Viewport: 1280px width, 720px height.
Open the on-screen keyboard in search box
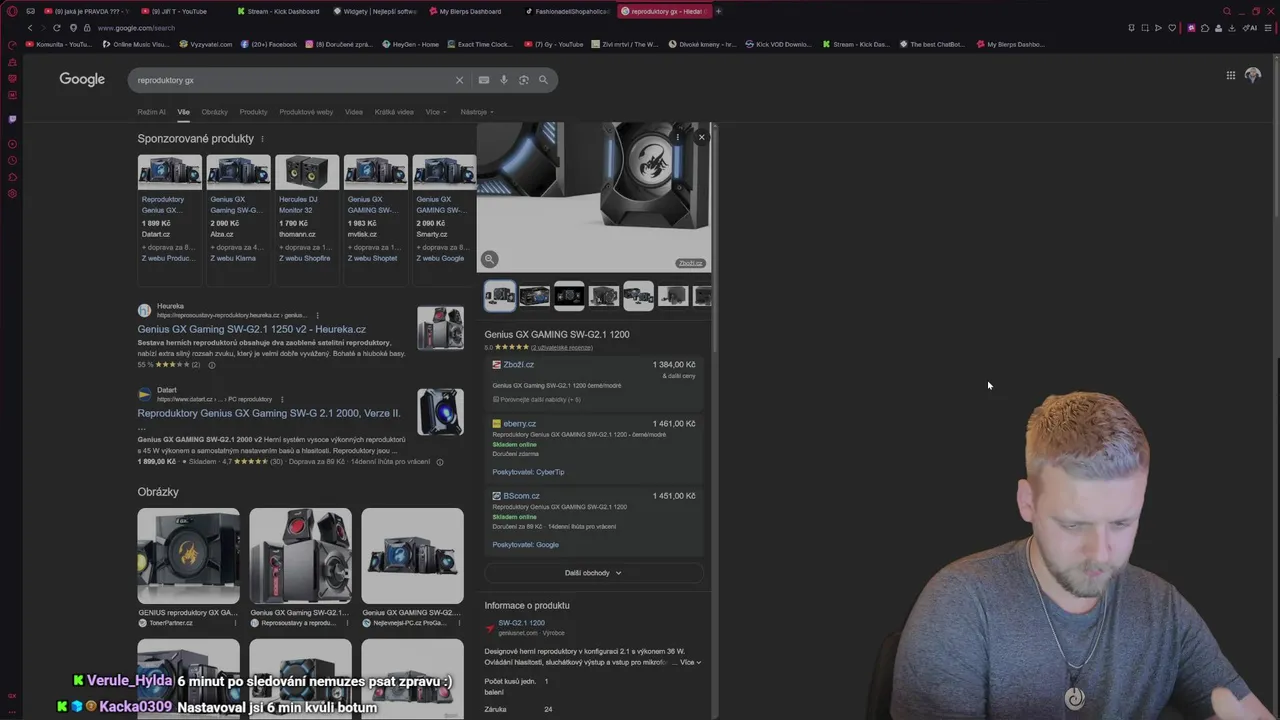tap(484, 80)
